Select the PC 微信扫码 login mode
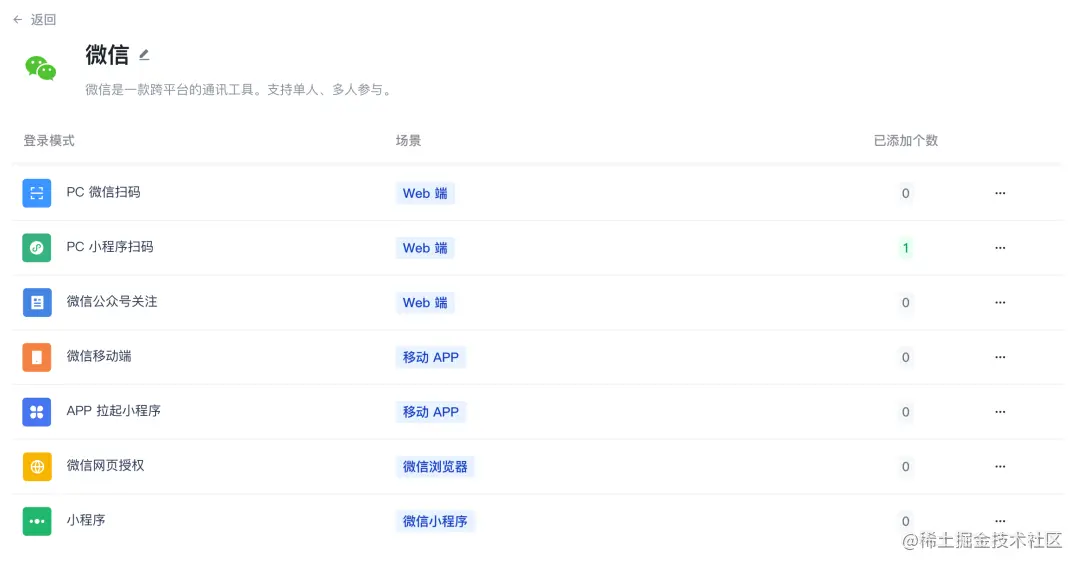The height and width of the screenshot is (568, 1080). [x=103, y=192]
